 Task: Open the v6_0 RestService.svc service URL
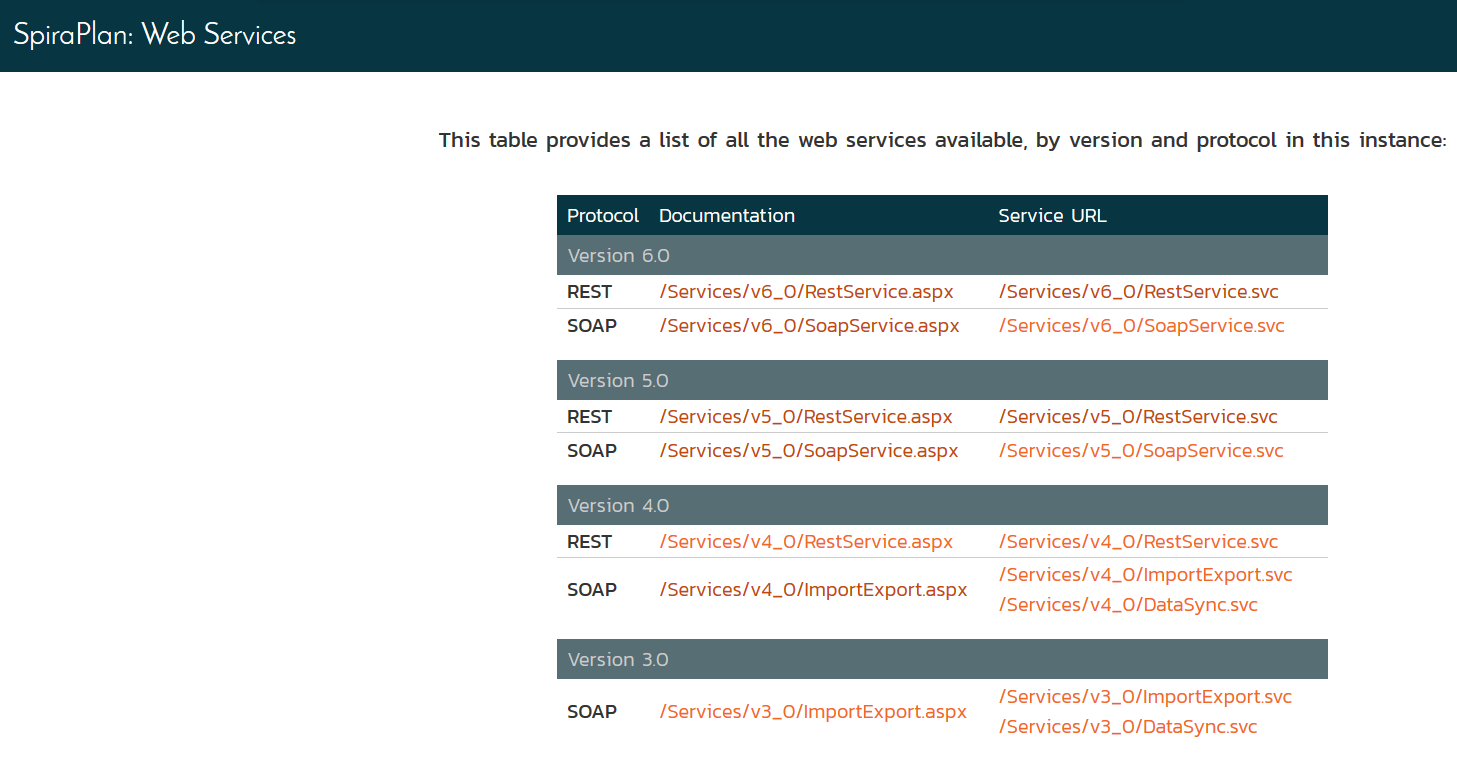pyautogui.click(x=1138, y=292)
